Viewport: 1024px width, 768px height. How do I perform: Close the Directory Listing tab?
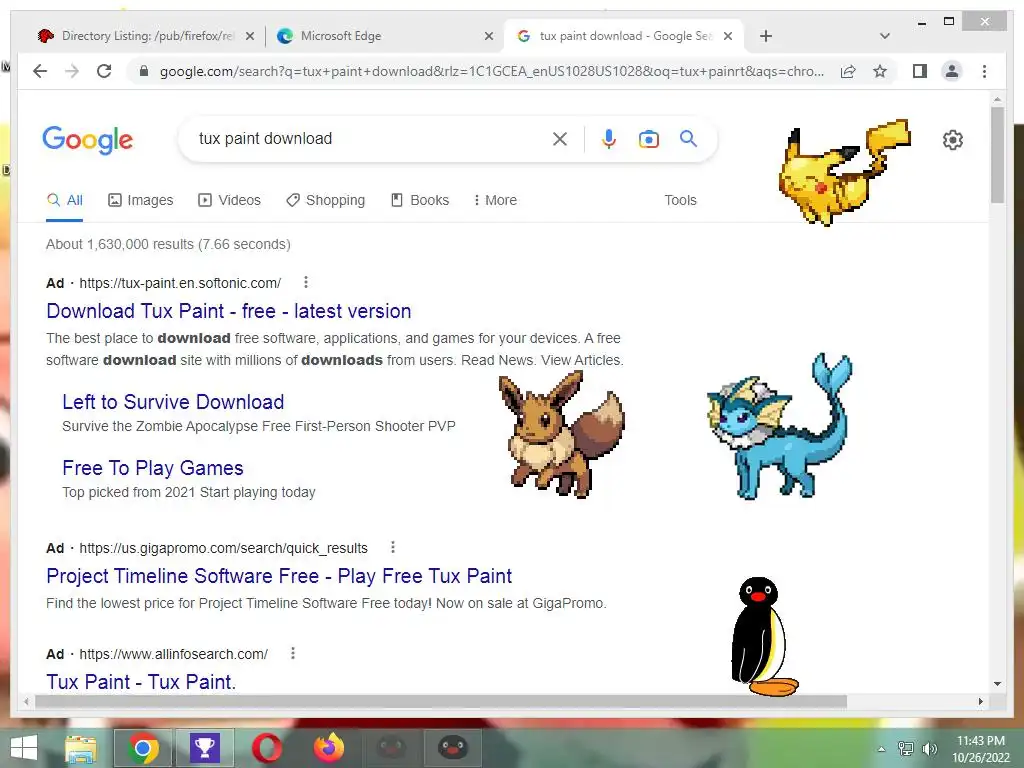249,36
